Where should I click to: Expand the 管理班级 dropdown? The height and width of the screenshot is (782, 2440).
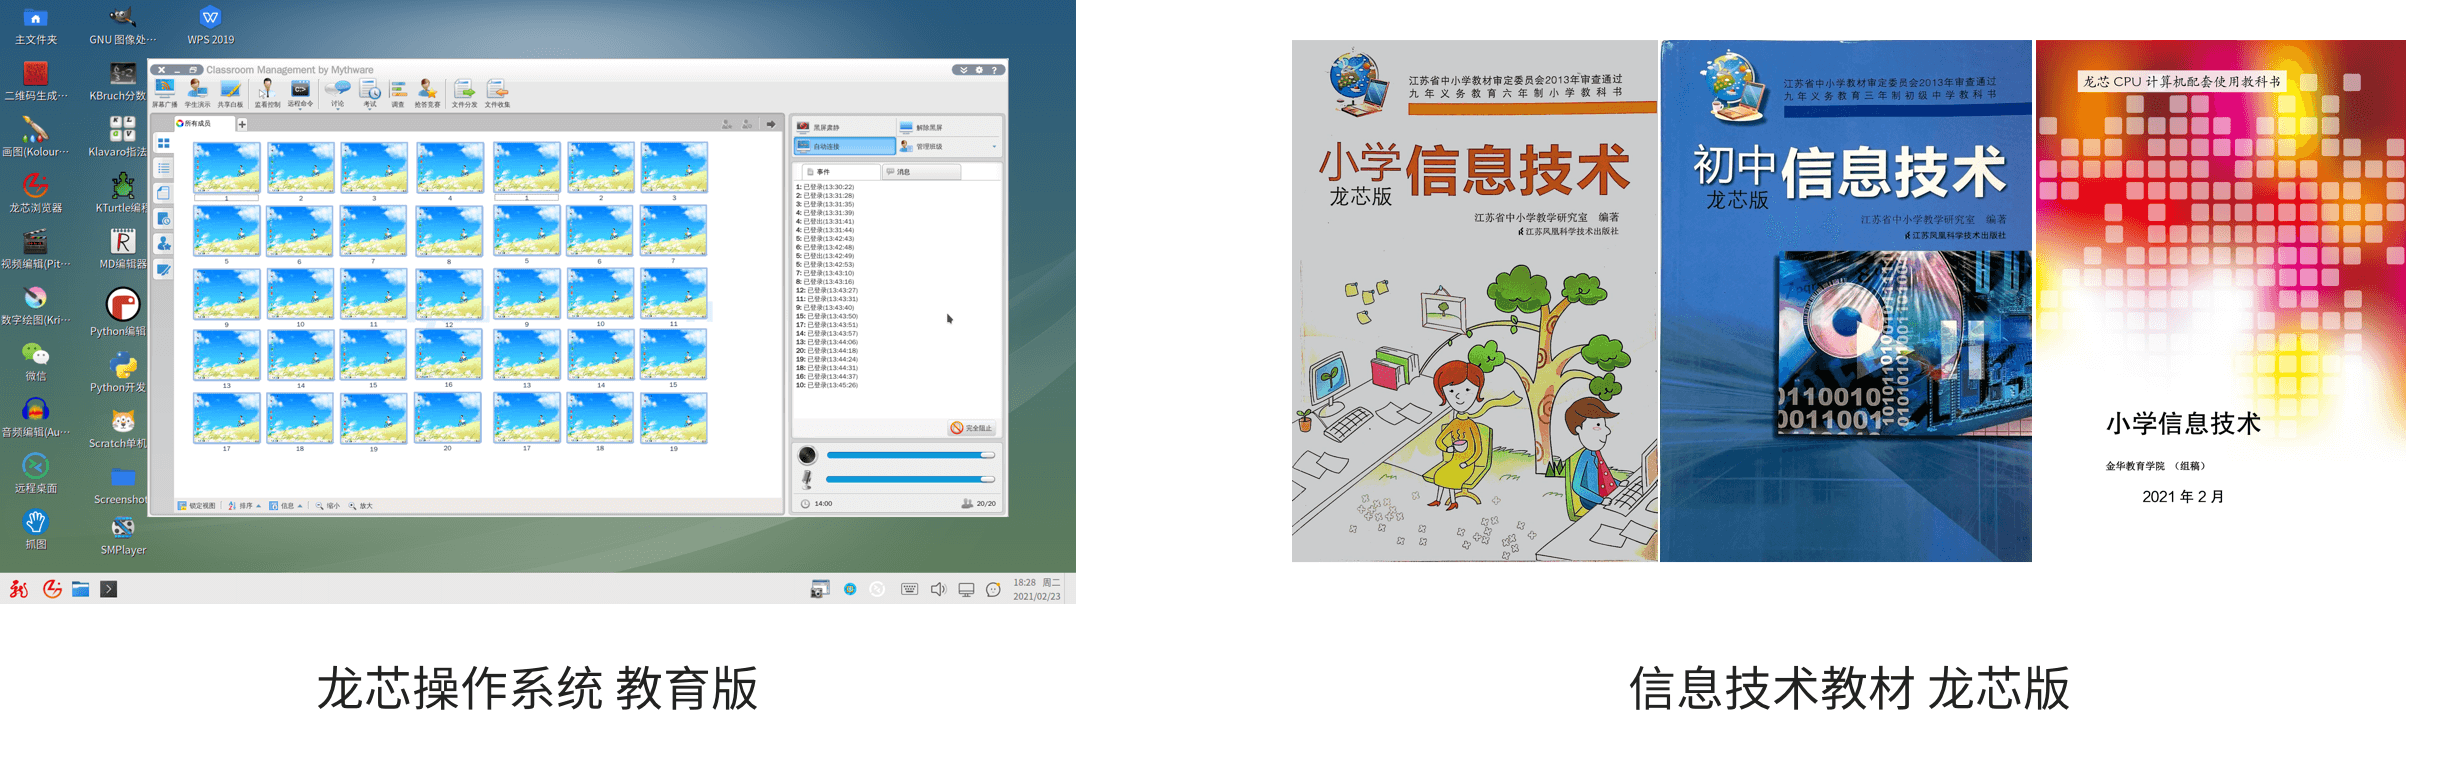tap(993, 147)
